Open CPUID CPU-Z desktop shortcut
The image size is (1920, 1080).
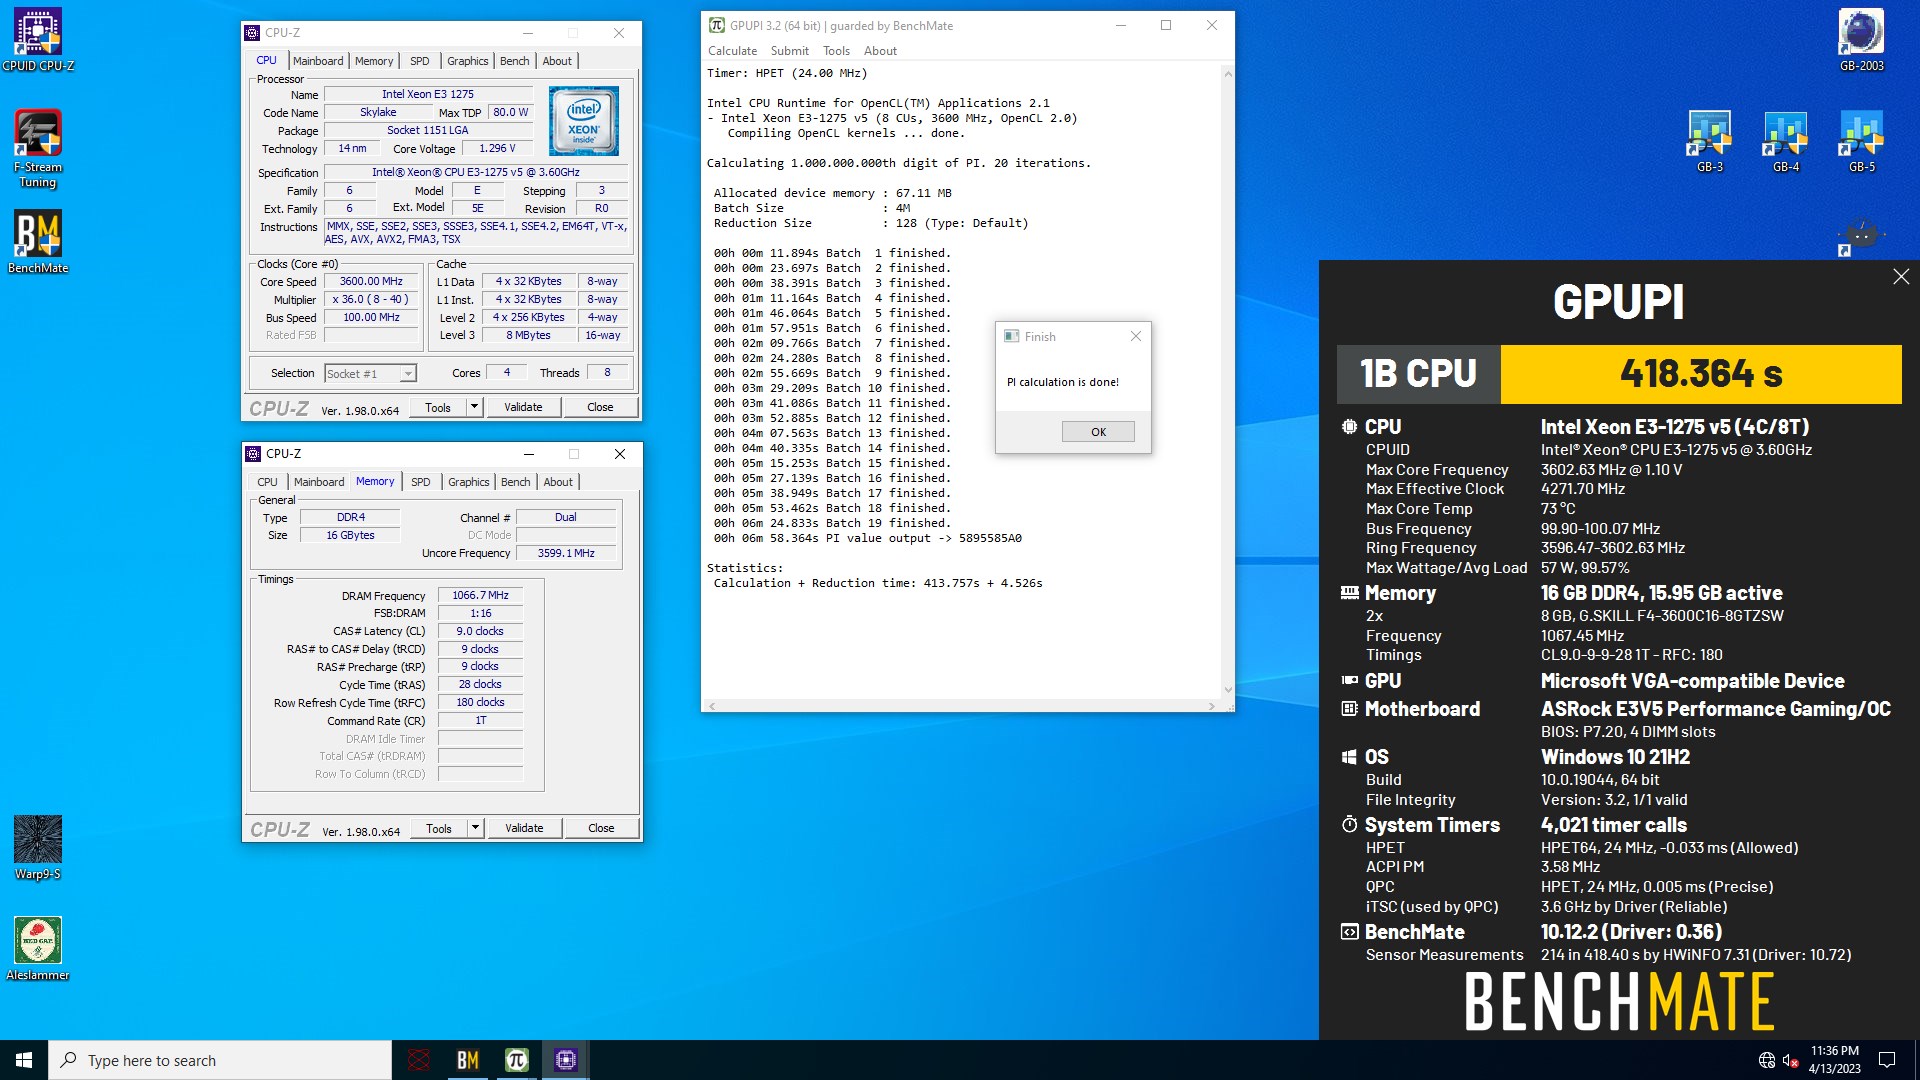point(38,40)
